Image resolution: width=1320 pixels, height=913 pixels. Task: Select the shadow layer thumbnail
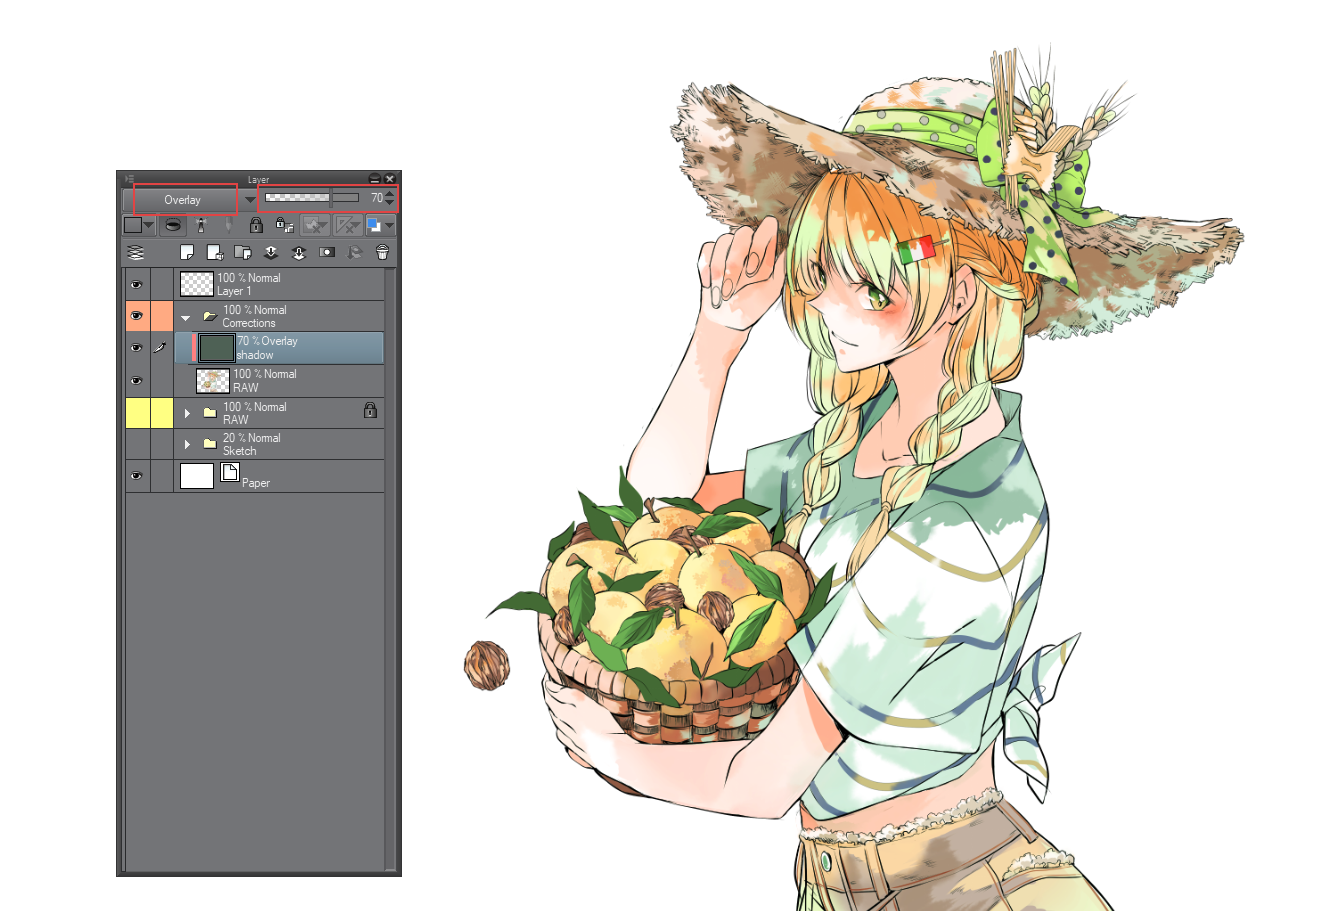click(x=216, y=348)
